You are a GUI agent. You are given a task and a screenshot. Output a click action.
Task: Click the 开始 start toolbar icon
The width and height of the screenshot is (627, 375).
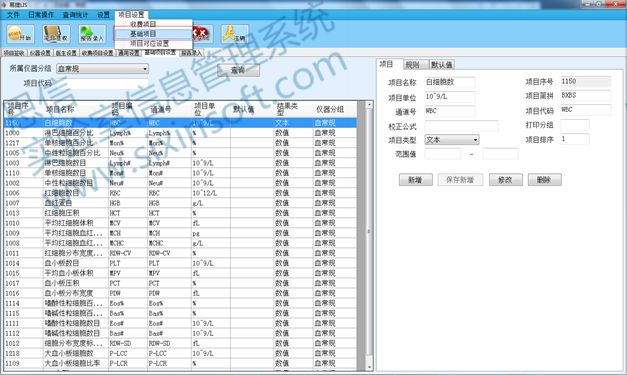click(x=20, y=34)
